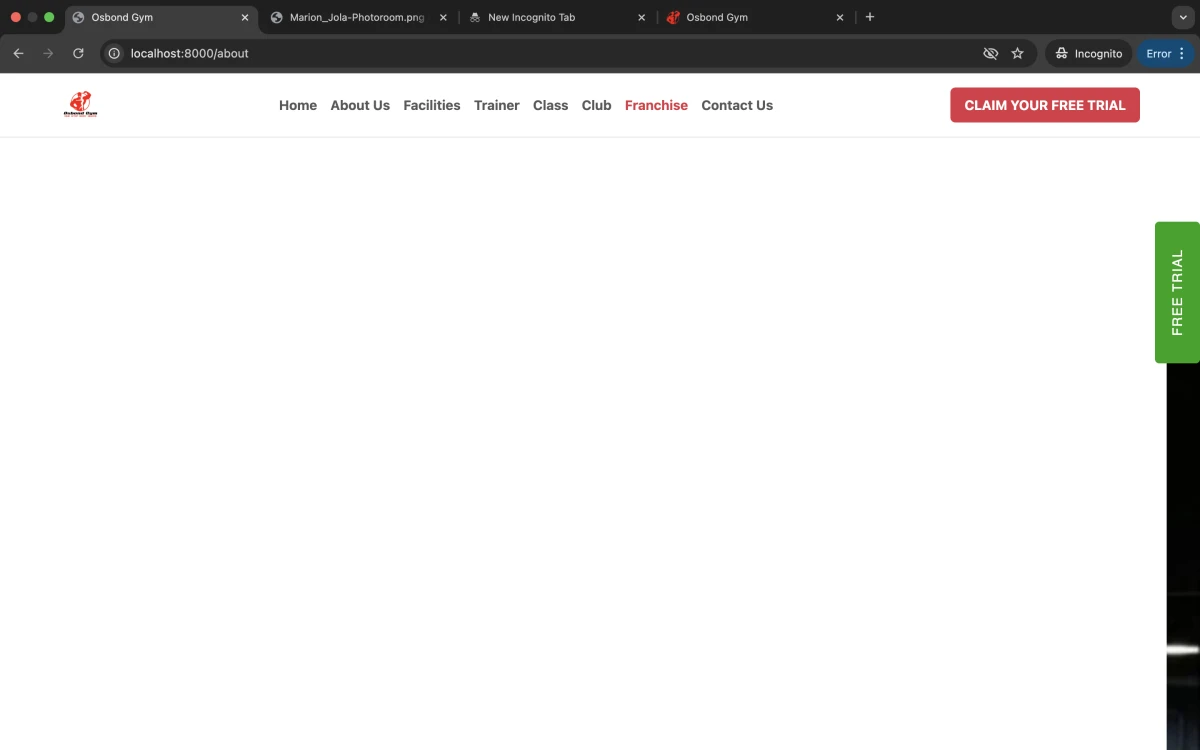This screenshot has height=750, width=1200.
Task: View site information icon in address bar
Action: 114,54
